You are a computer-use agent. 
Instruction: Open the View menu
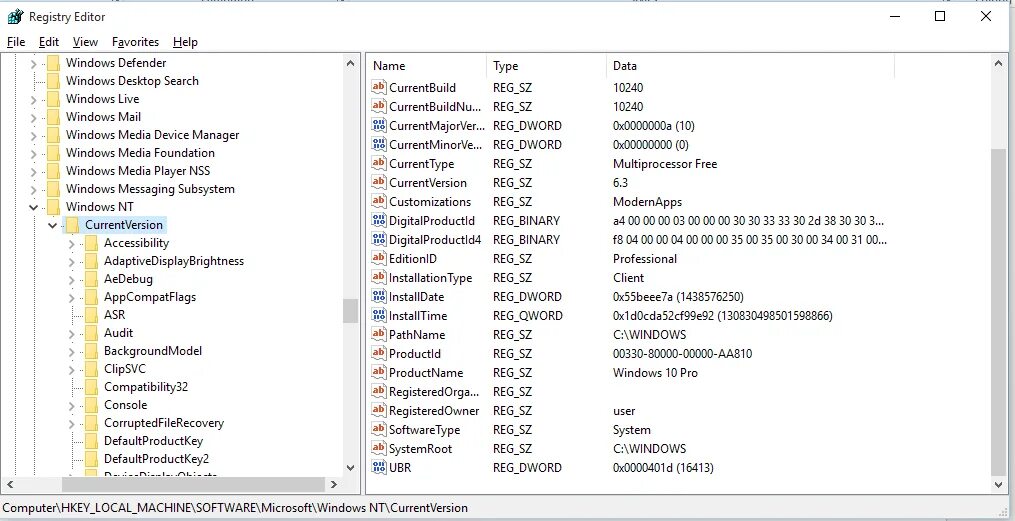tap(85, 42)
